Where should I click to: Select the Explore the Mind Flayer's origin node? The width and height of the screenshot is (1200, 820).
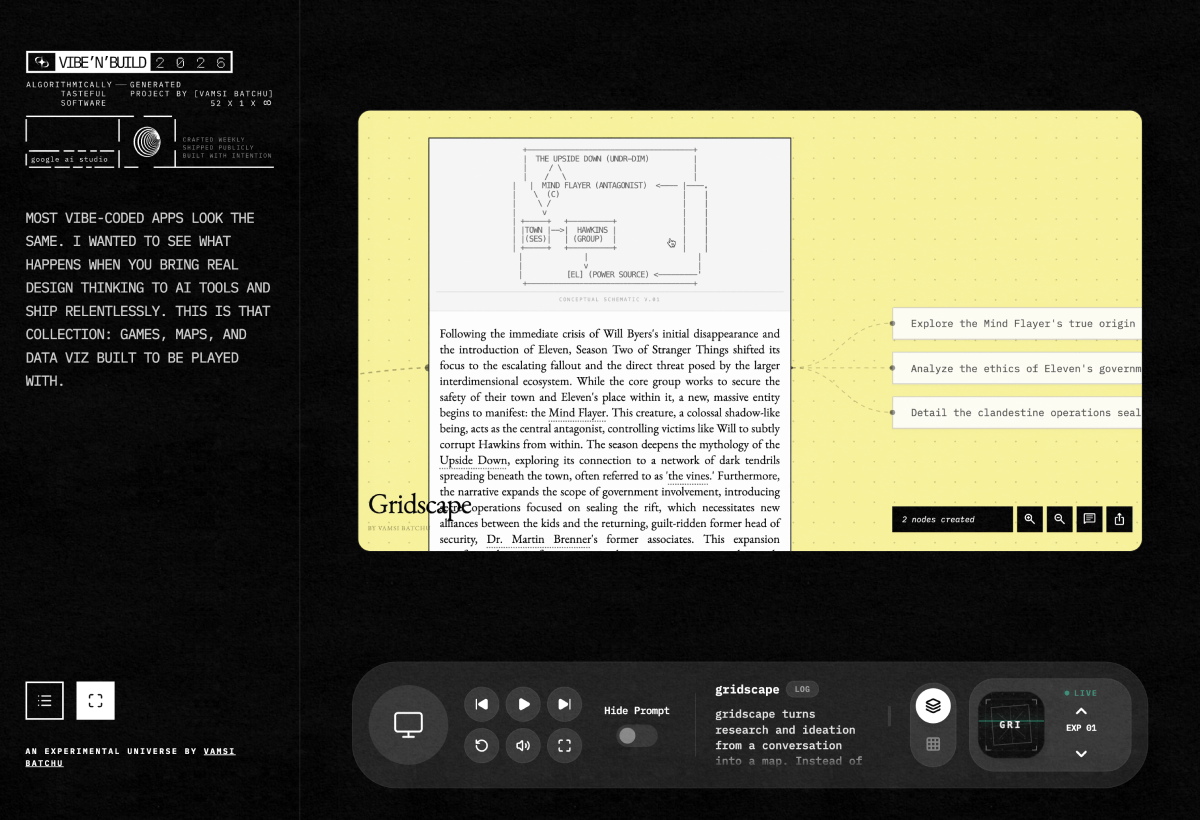[1020, 324]
